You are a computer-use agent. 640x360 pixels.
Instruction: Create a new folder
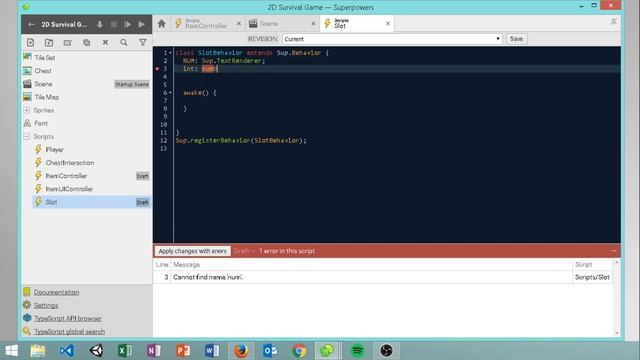click(x=49, y=42)
